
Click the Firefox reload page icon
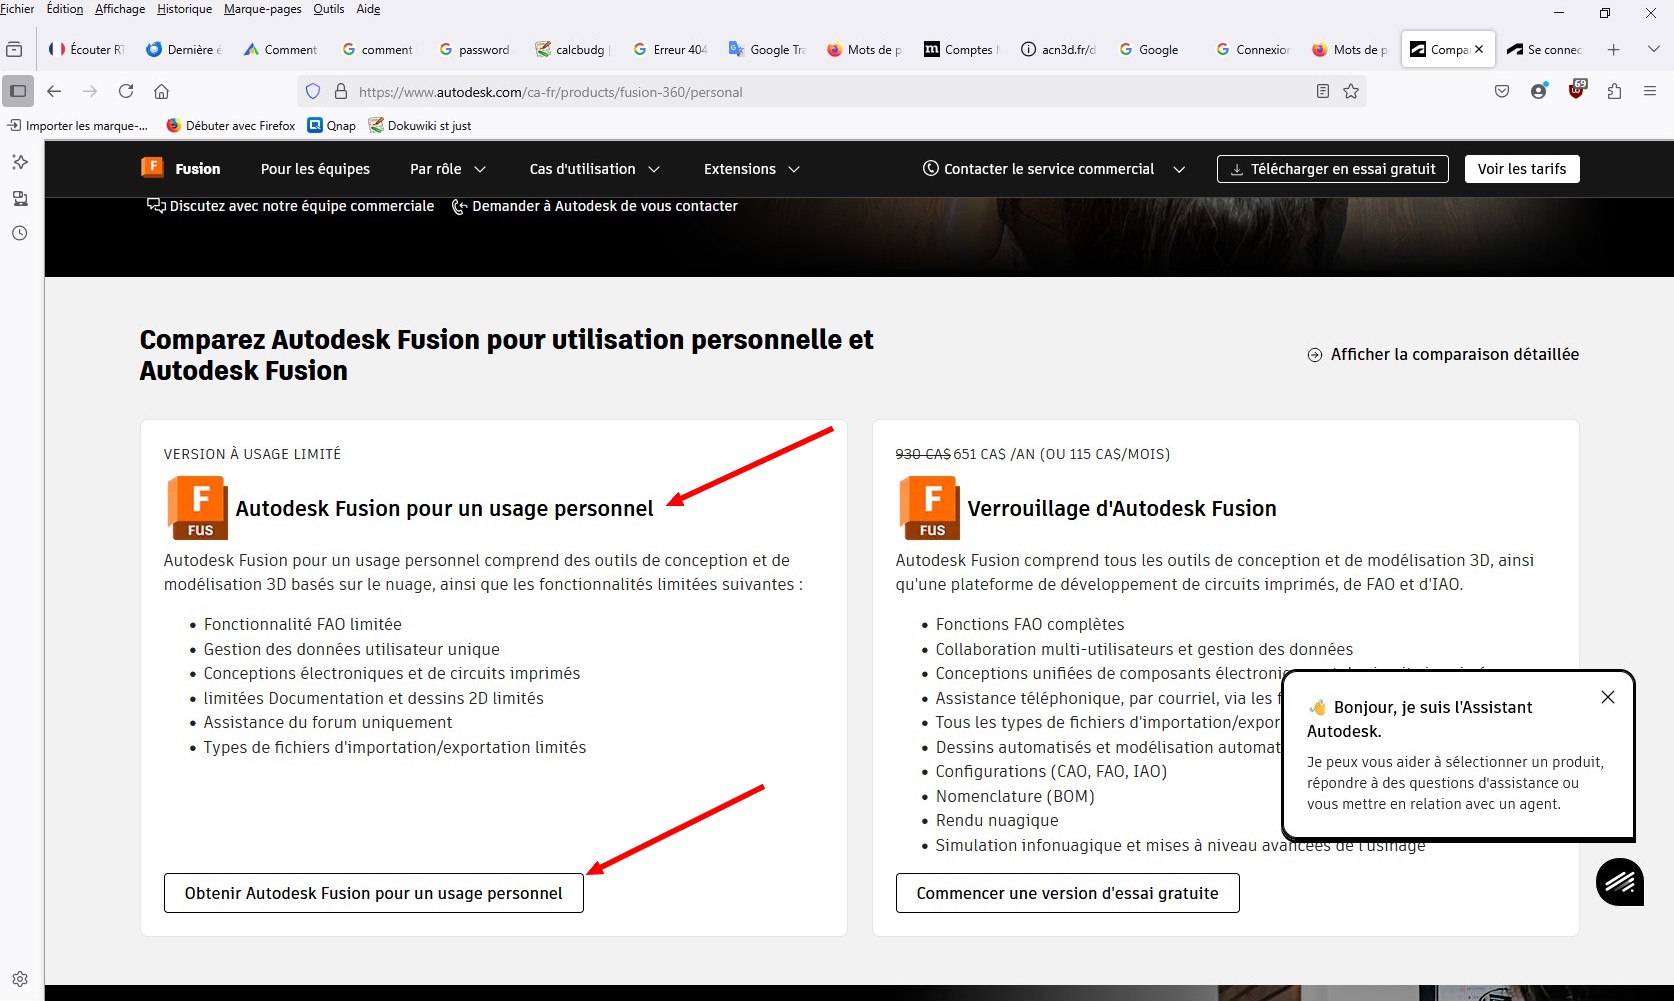pyautogui.click(x=126, y=91)
